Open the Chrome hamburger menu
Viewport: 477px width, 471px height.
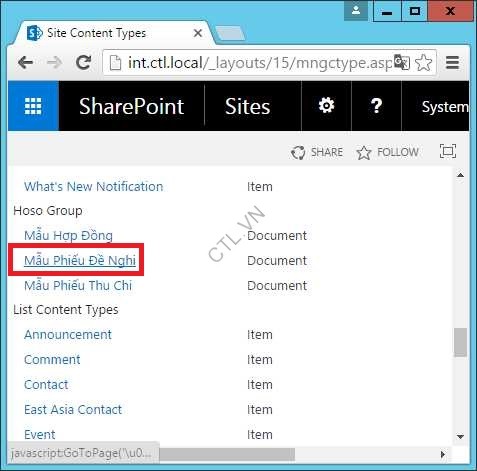[452, 62]
